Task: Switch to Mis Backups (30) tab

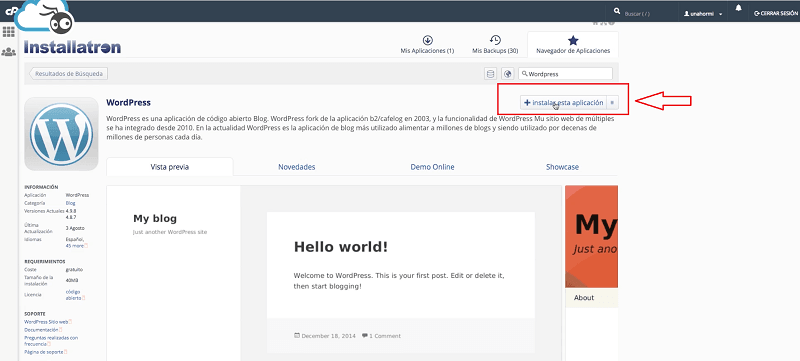Action: coord(495,45)
